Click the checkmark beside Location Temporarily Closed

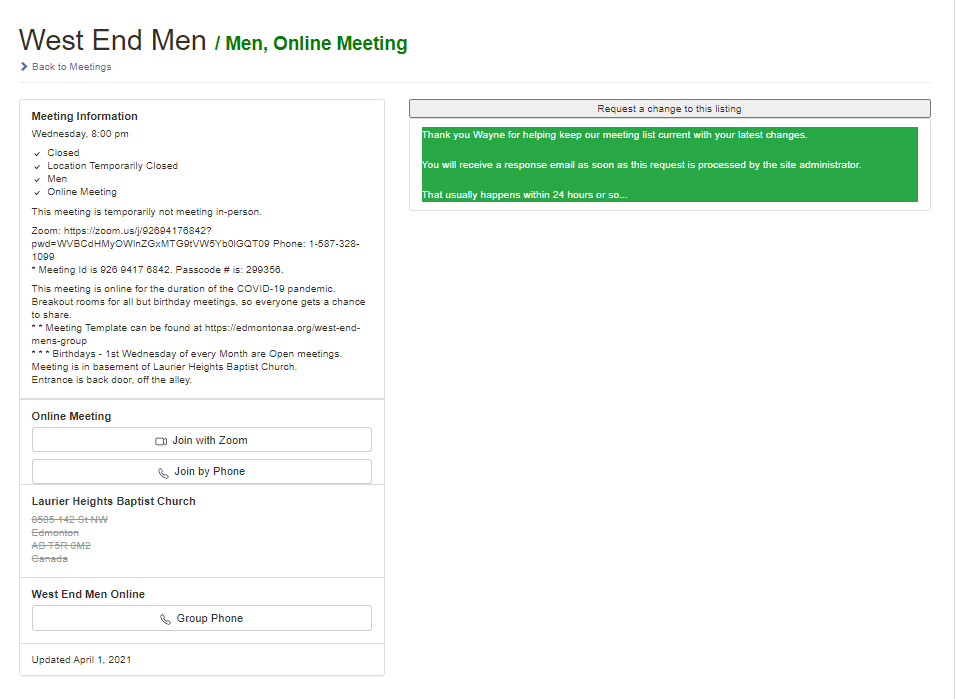[x=37, y=165]
